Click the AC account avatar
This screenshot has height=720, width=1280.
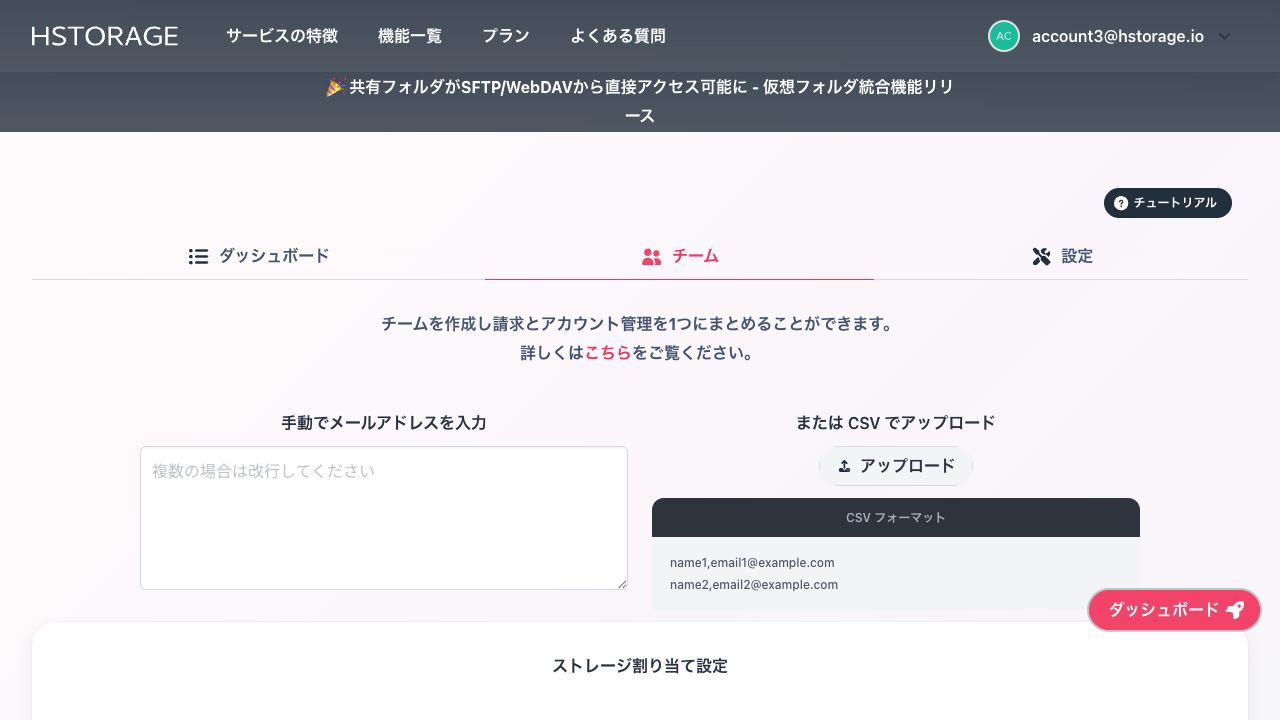coord(1004,36)
